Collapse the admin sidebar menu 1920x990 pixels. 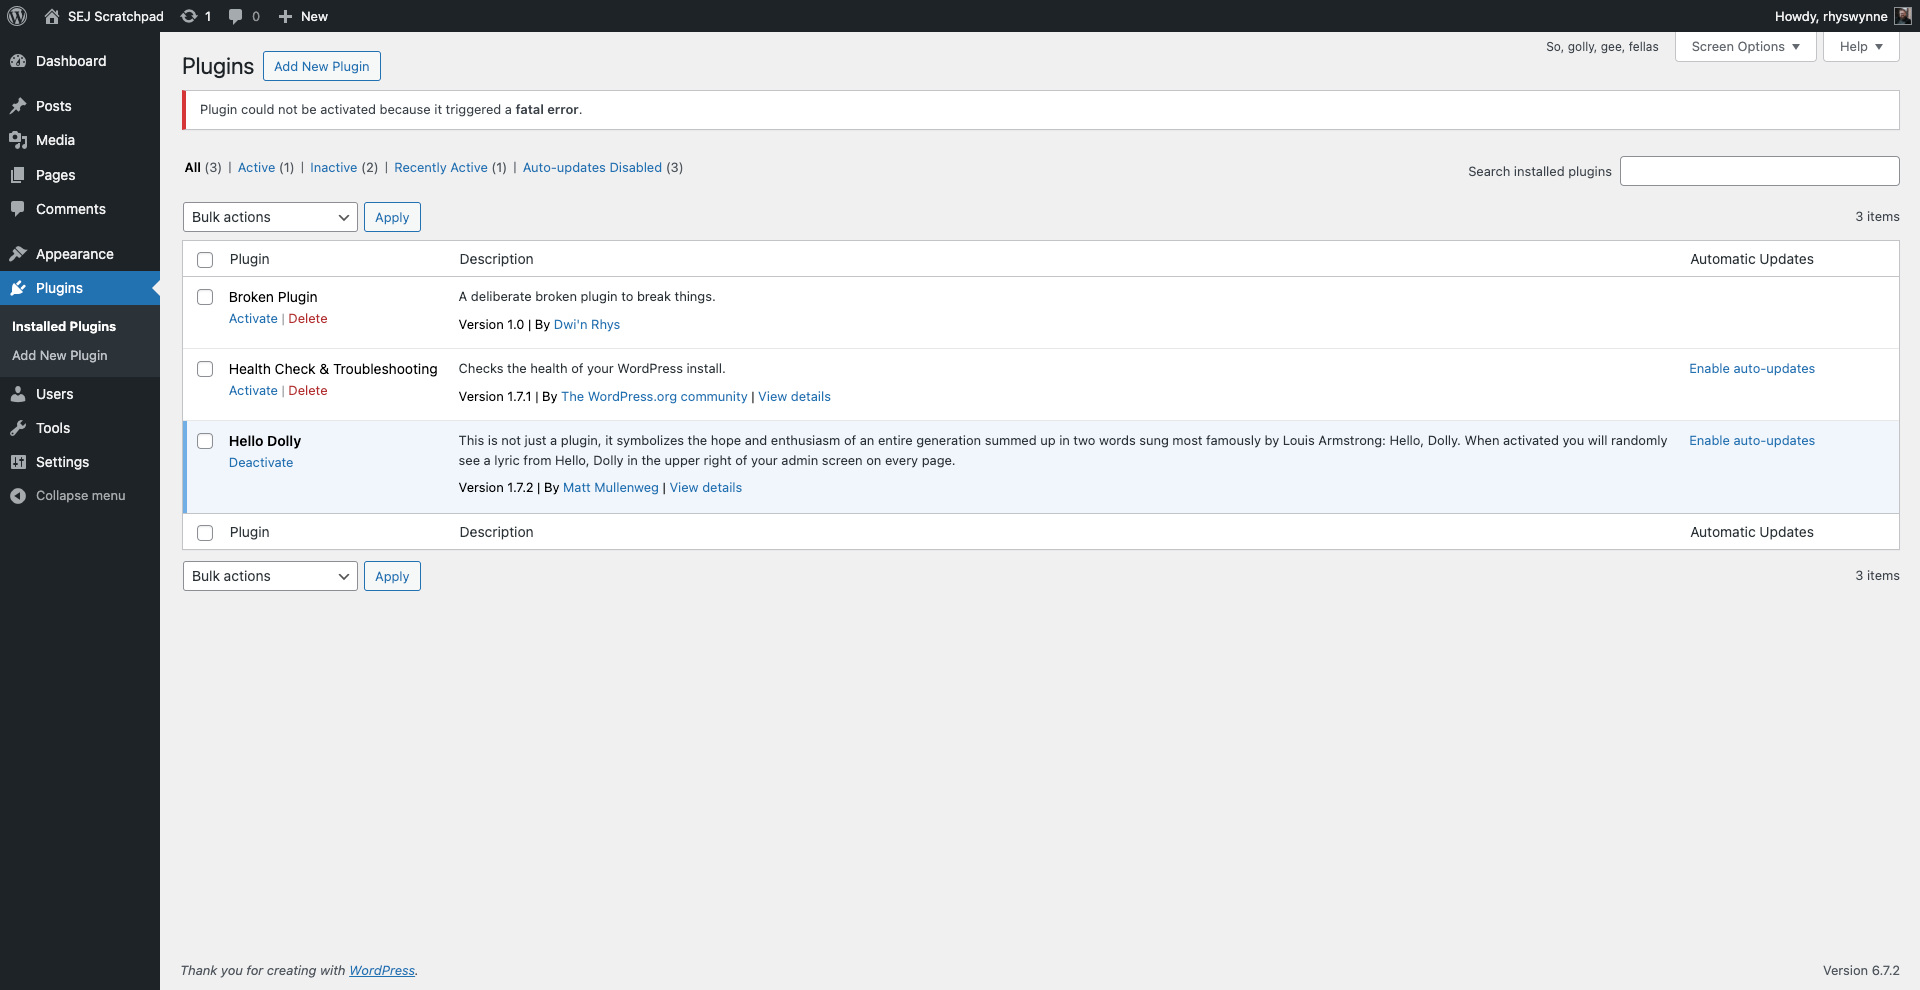80,495
